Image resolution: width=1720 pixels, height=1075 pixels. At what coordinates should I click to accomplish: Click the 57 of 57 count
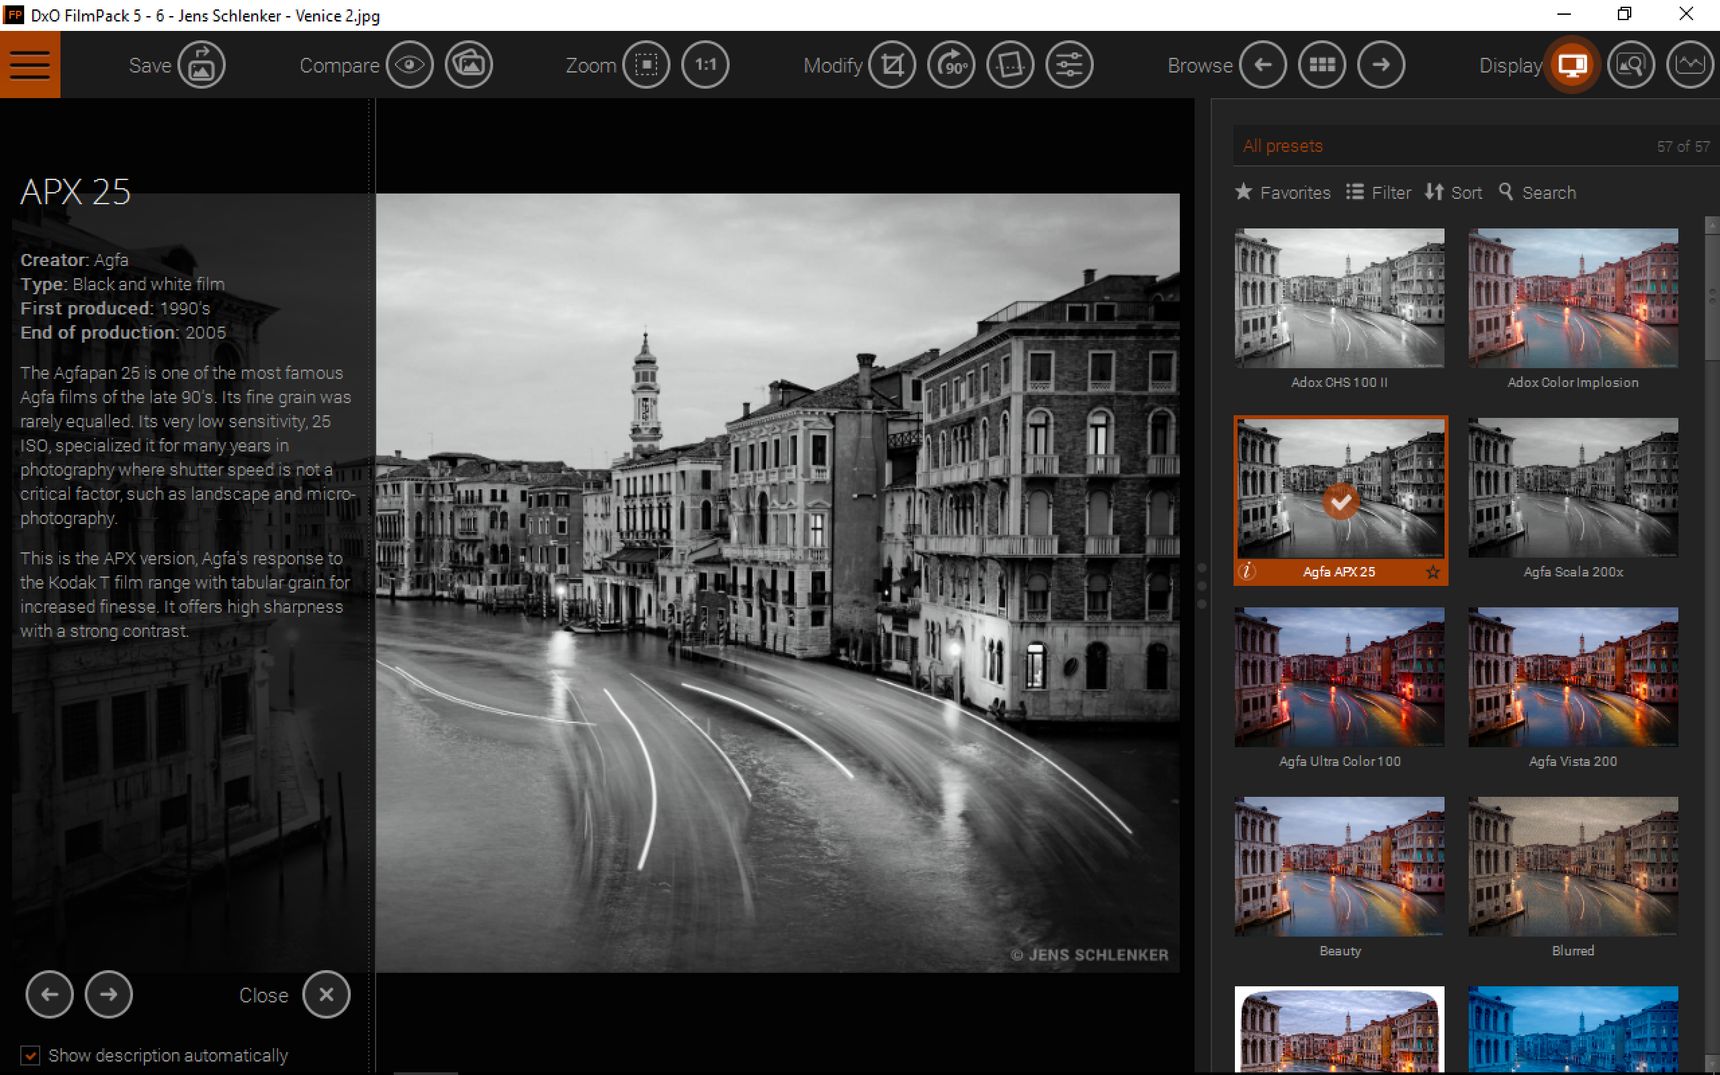[1683, 146]
